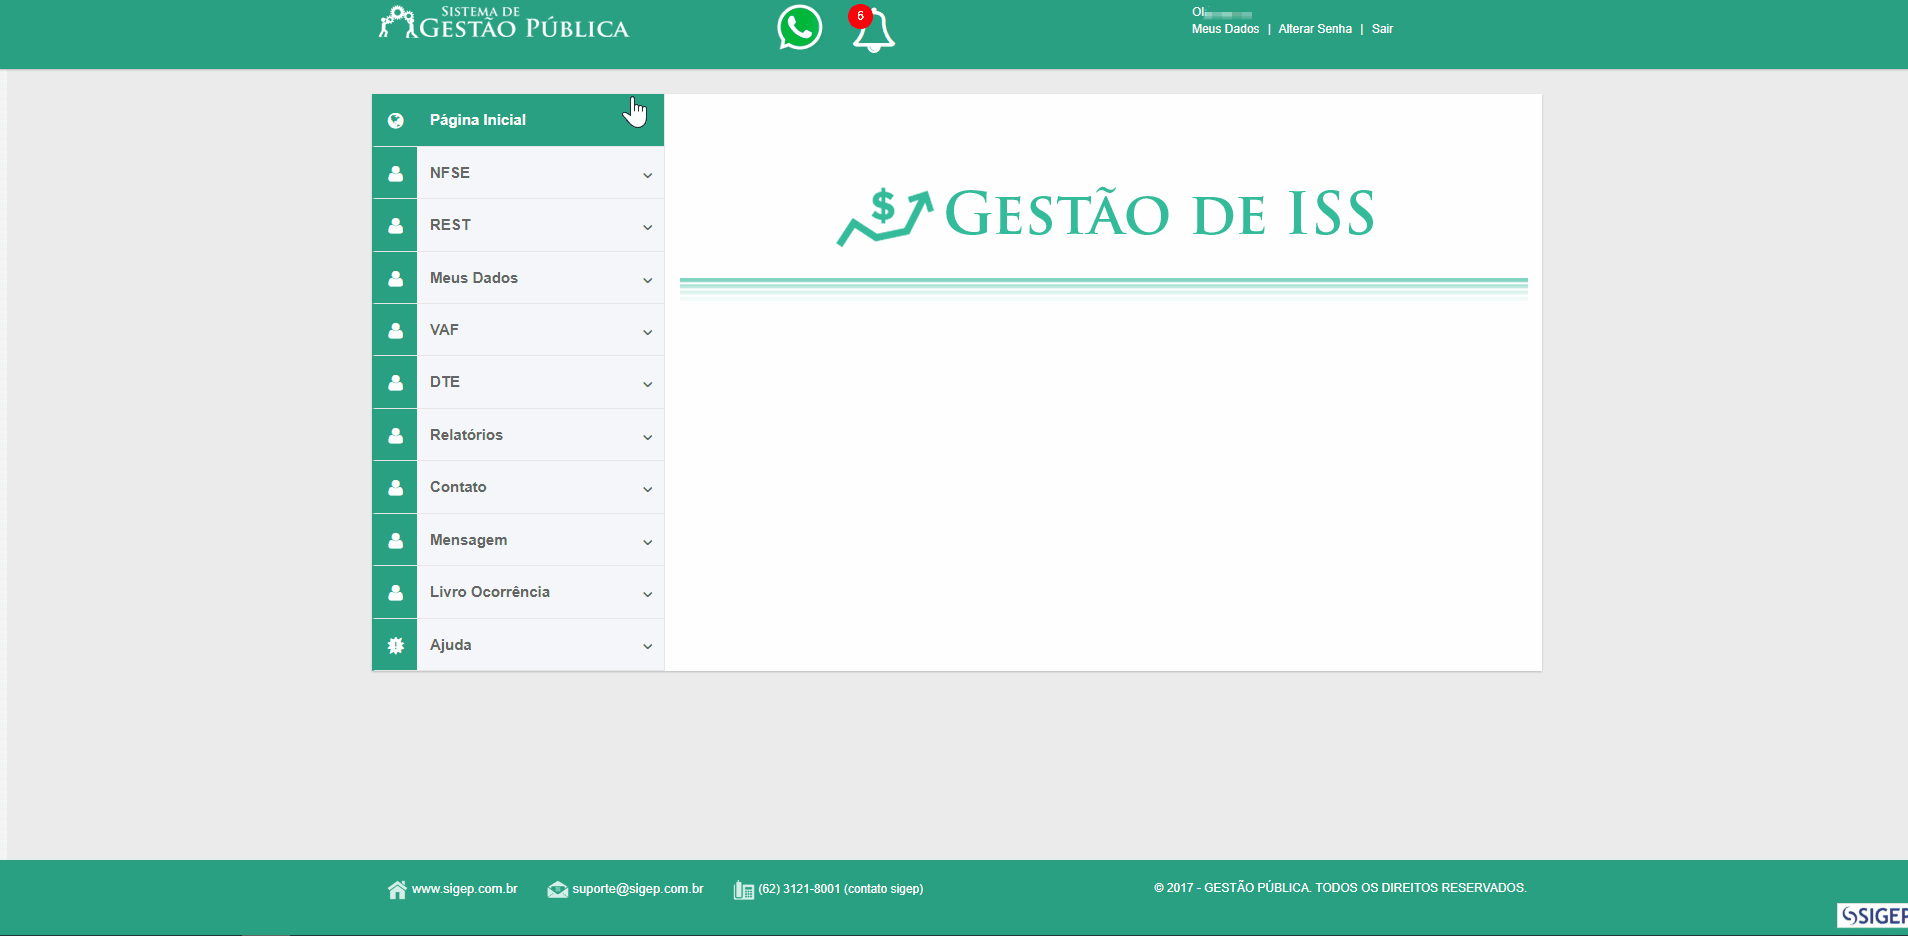
Task: Click the house icon in the footer
Action: point(397,889)
